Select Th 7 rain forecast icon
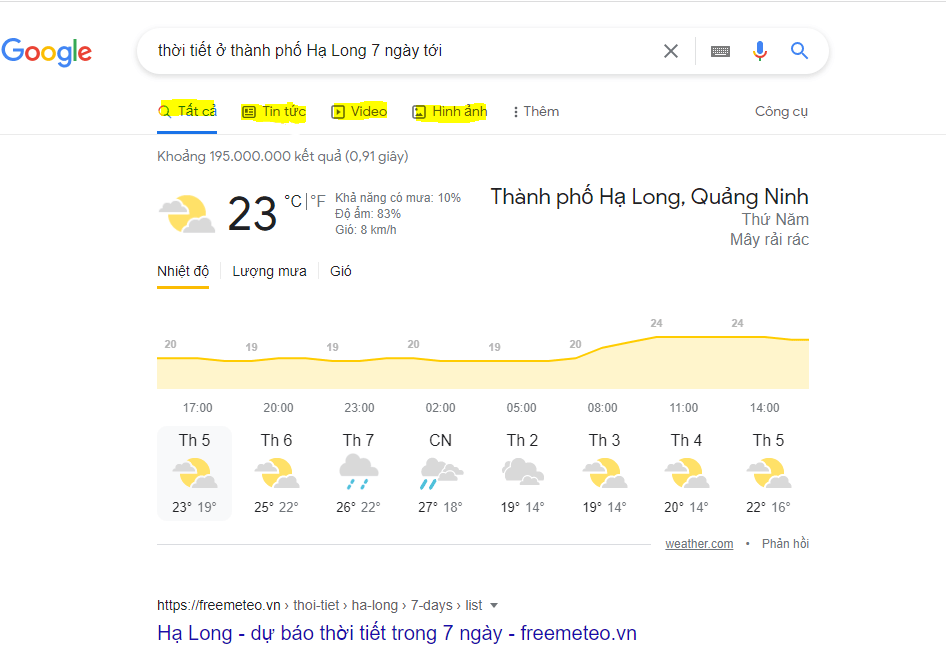Screen dimensions: 946x652 [358, 471]
